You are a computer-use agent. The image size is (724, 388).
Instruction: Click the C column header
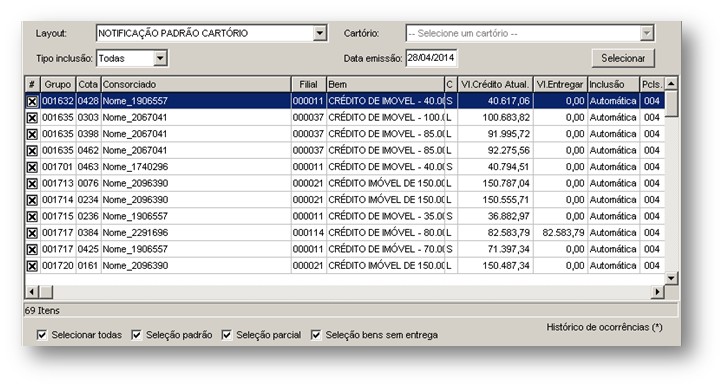pos(451,85)
